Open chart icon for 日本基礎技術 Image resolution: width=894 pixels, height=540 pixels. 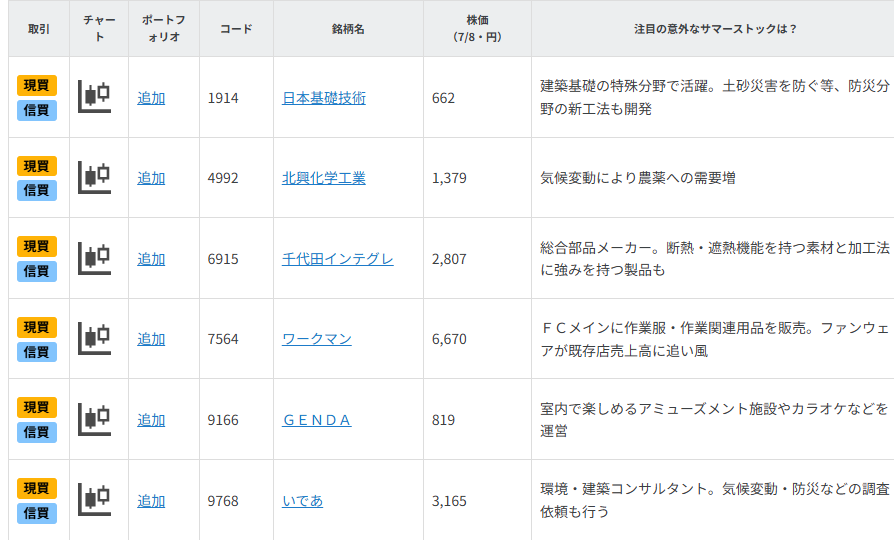[x=95, y=97]
